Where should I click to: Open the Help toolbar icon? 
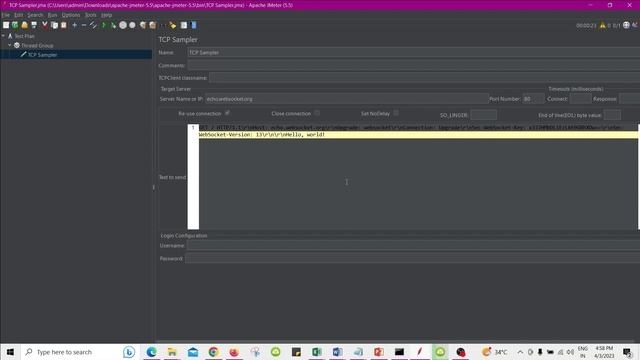pos(194,25)
